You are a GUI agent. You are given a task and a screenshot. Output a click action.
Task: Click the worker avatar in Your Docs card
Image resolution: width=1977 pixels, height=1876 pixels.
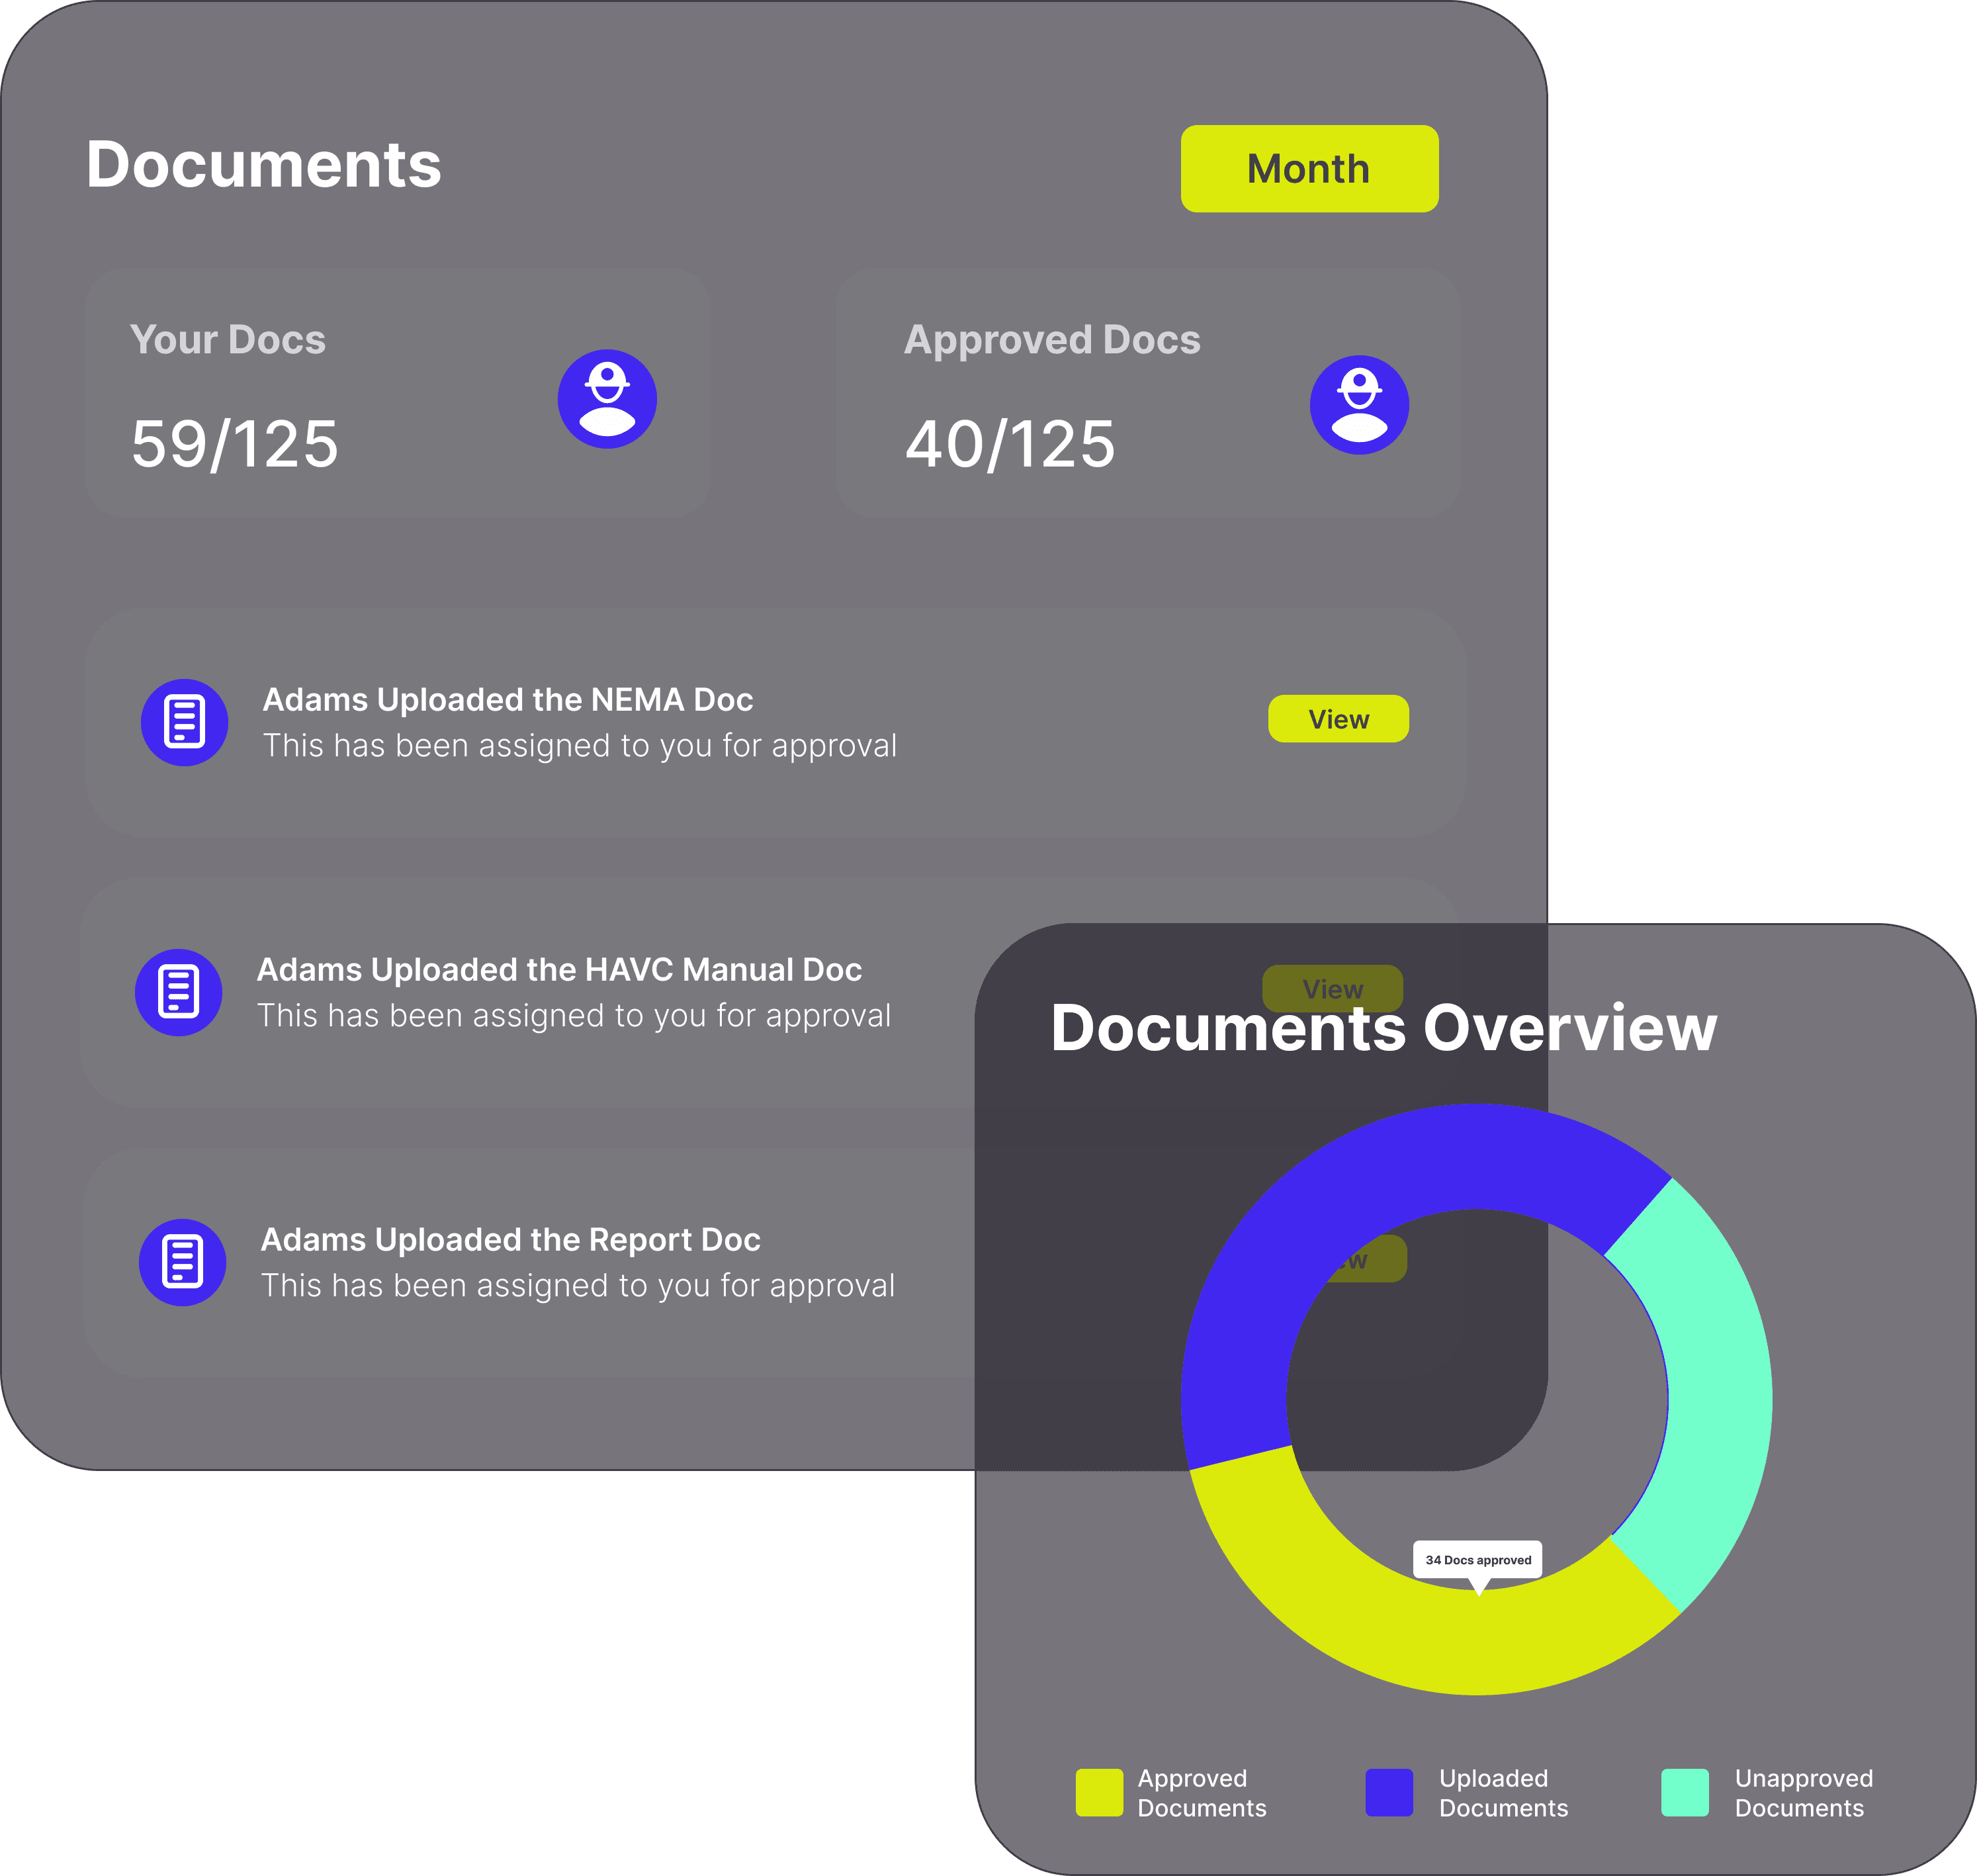(x=607, y=399)
